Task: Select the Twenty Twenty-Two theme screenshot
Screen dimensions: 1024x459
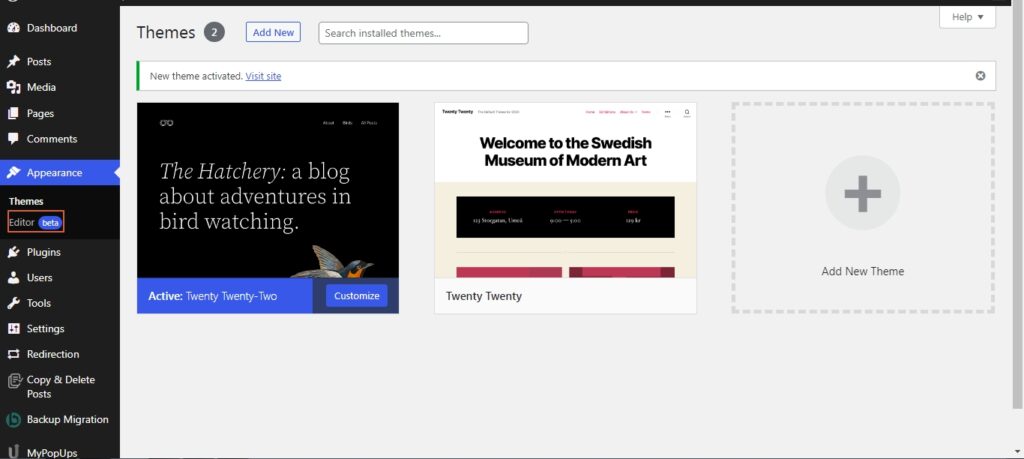Action: click(268, 190)
